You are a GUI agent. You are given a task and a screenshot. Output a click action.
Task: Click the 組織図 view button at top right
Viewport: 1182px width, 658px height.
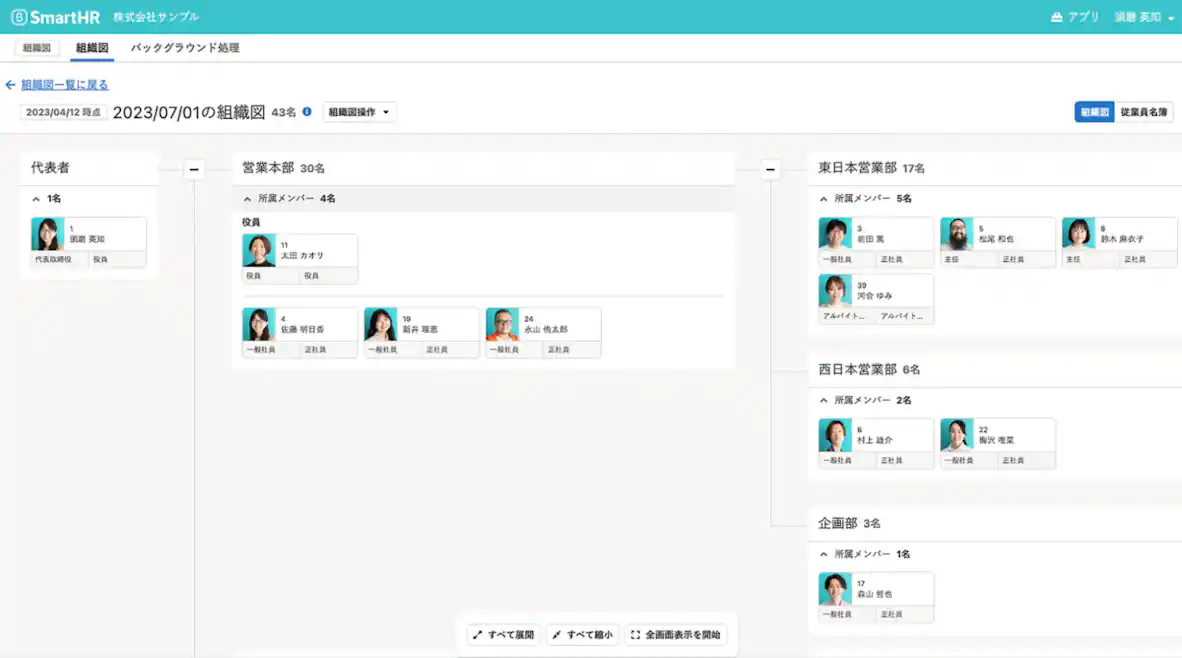pyautogui.click(x=1095, y=111)
